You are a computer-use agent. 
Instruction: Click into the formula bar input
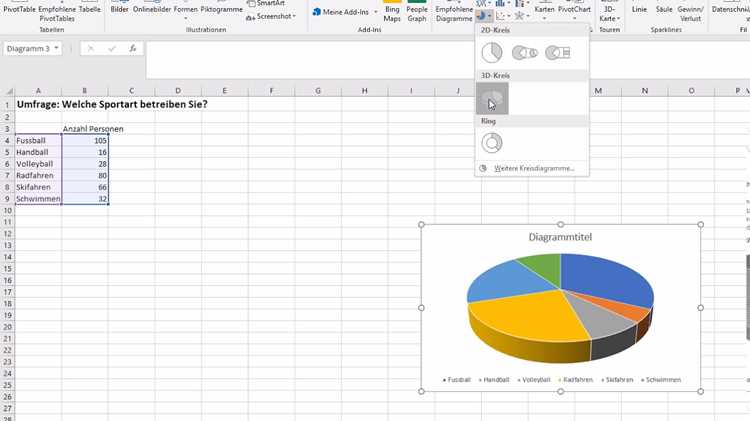click(448, 60)
